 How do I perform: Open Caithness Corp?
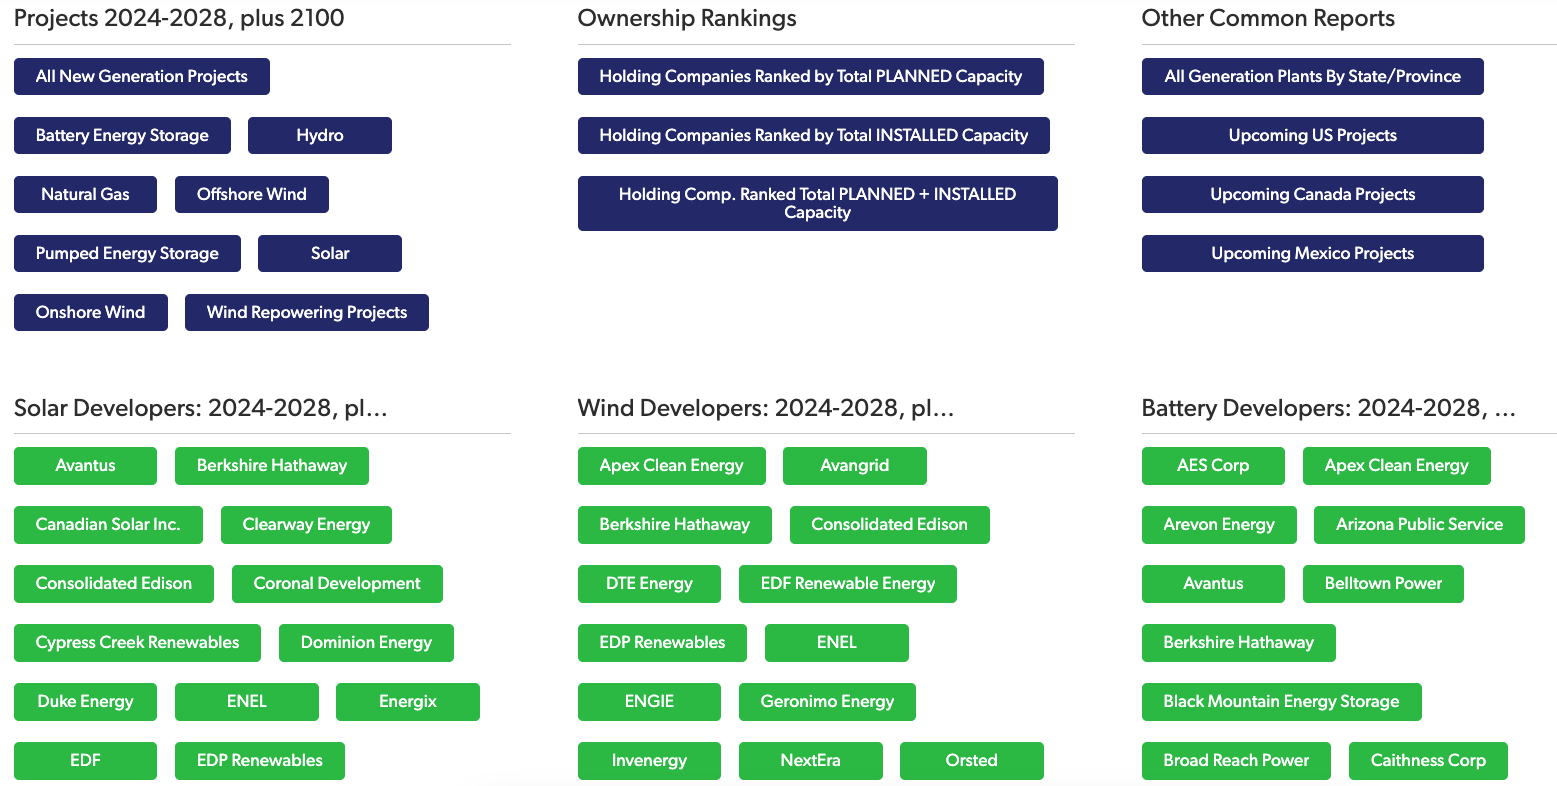click(x=1428, y=760)
